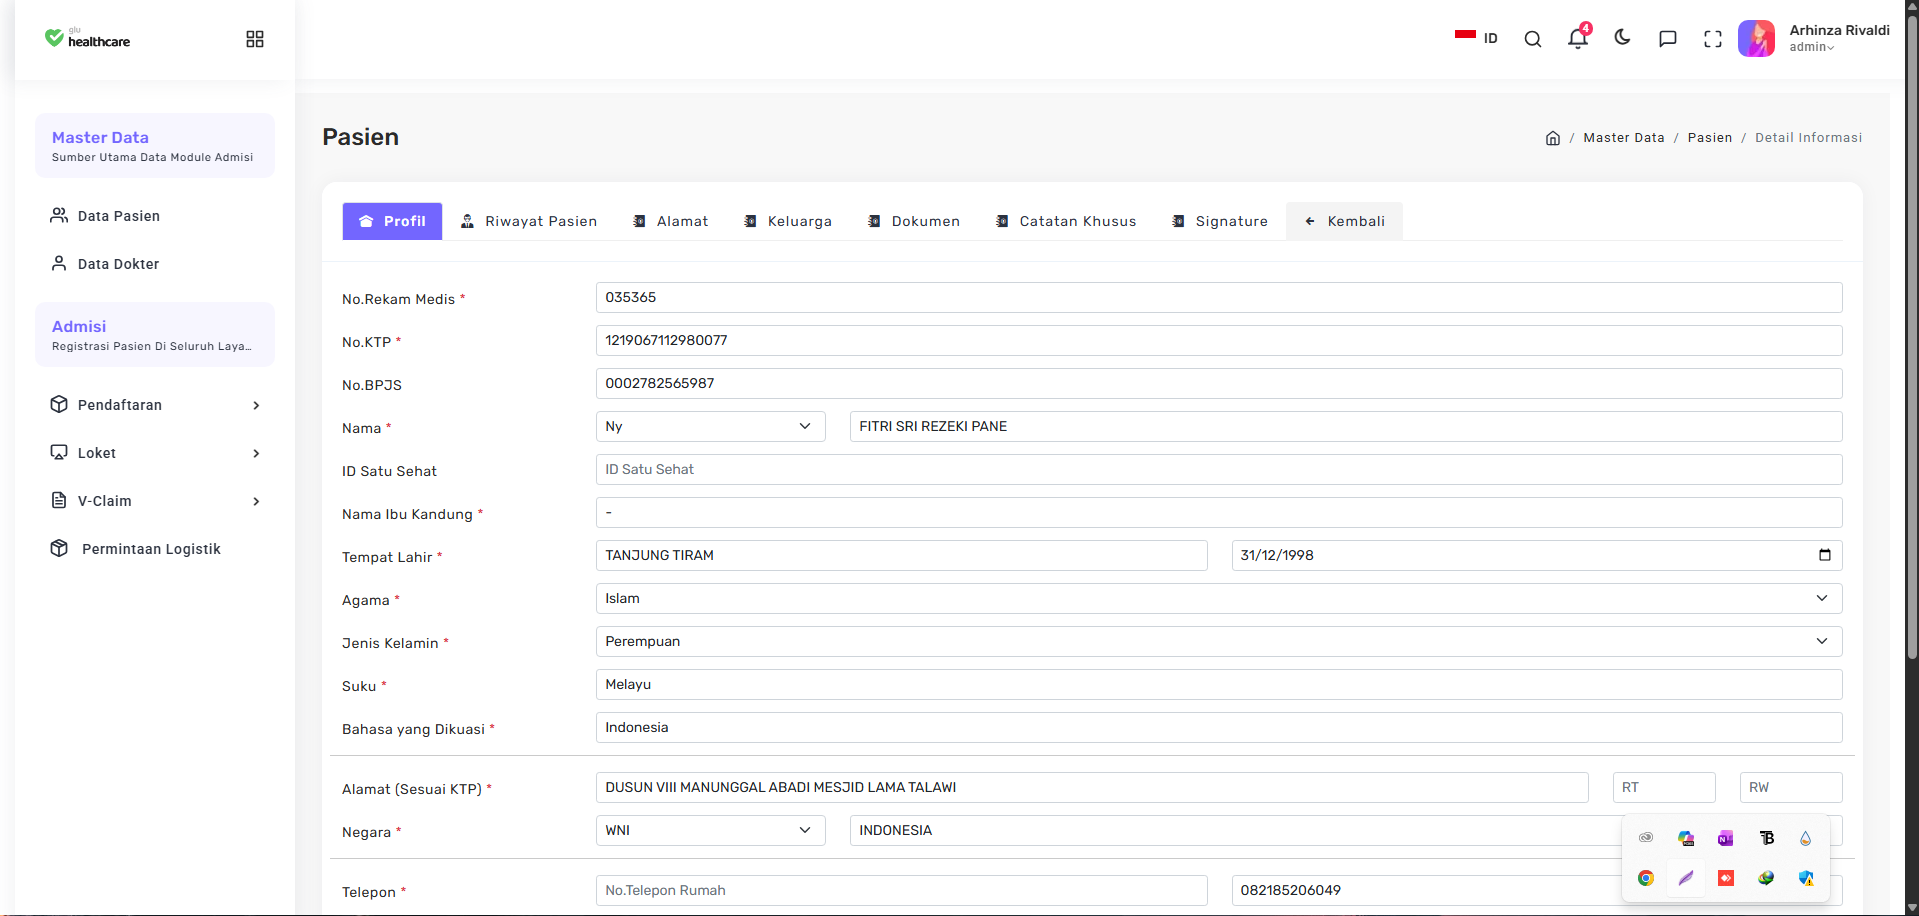Open OneNote from the system tray

pyautogui.click(x=1726, y=838)
